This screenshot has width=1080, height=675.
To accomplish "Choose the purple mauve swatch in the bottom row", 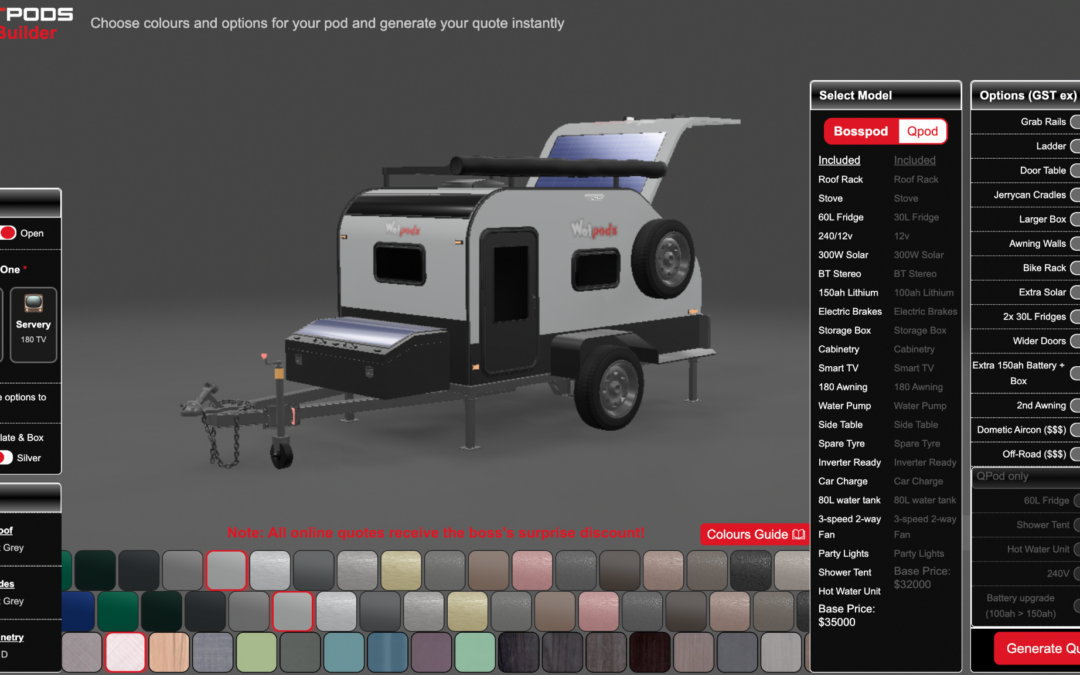I will pyautogui.click(x=431, y=652).
